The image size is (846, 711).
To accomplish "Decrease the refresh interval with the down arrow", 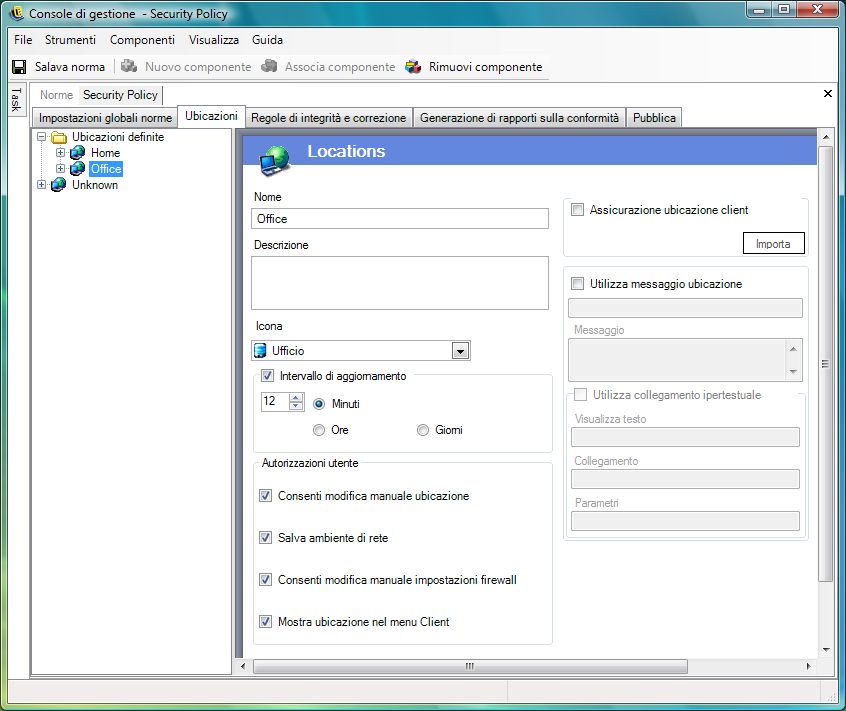I will click(x=296, y=406).
